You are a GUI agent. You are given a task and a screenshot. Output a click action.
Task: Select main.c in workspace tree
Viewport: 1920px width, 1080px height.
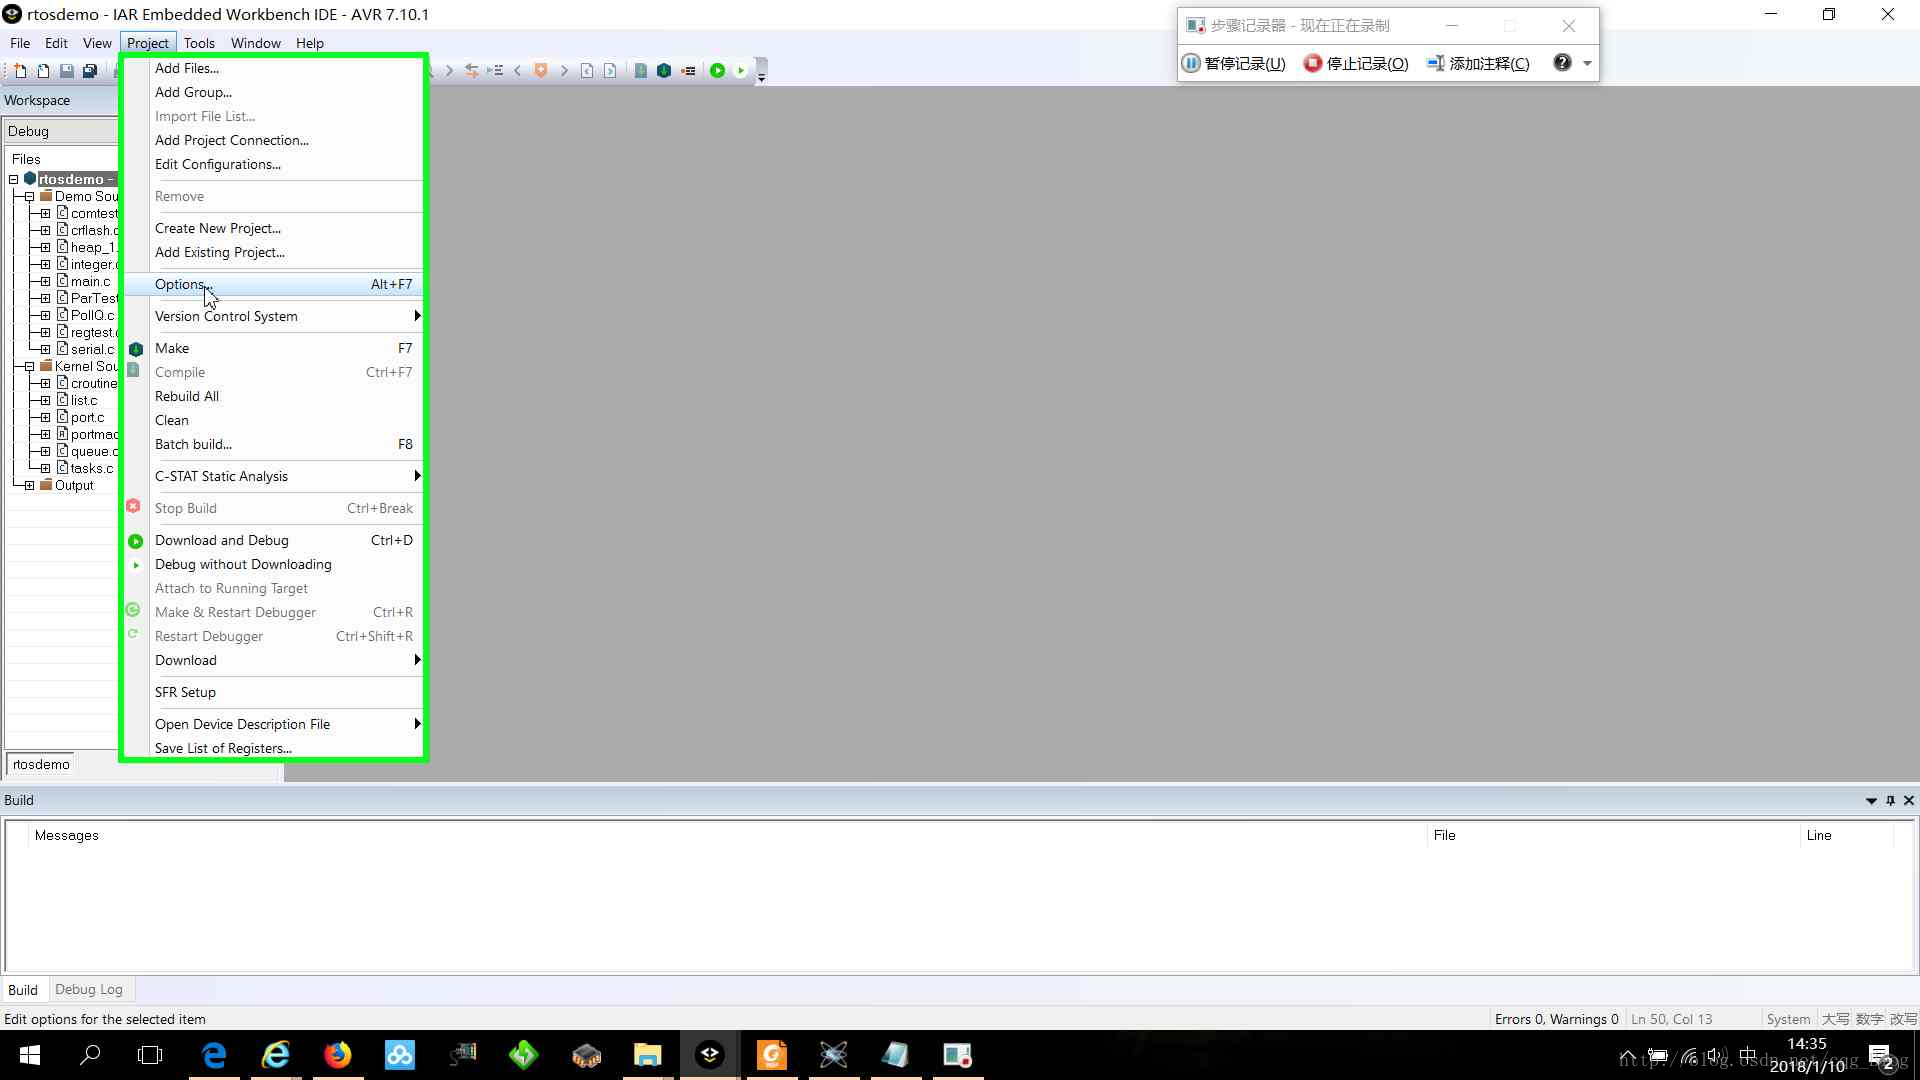pyautogui.click(x=90, y=282)
